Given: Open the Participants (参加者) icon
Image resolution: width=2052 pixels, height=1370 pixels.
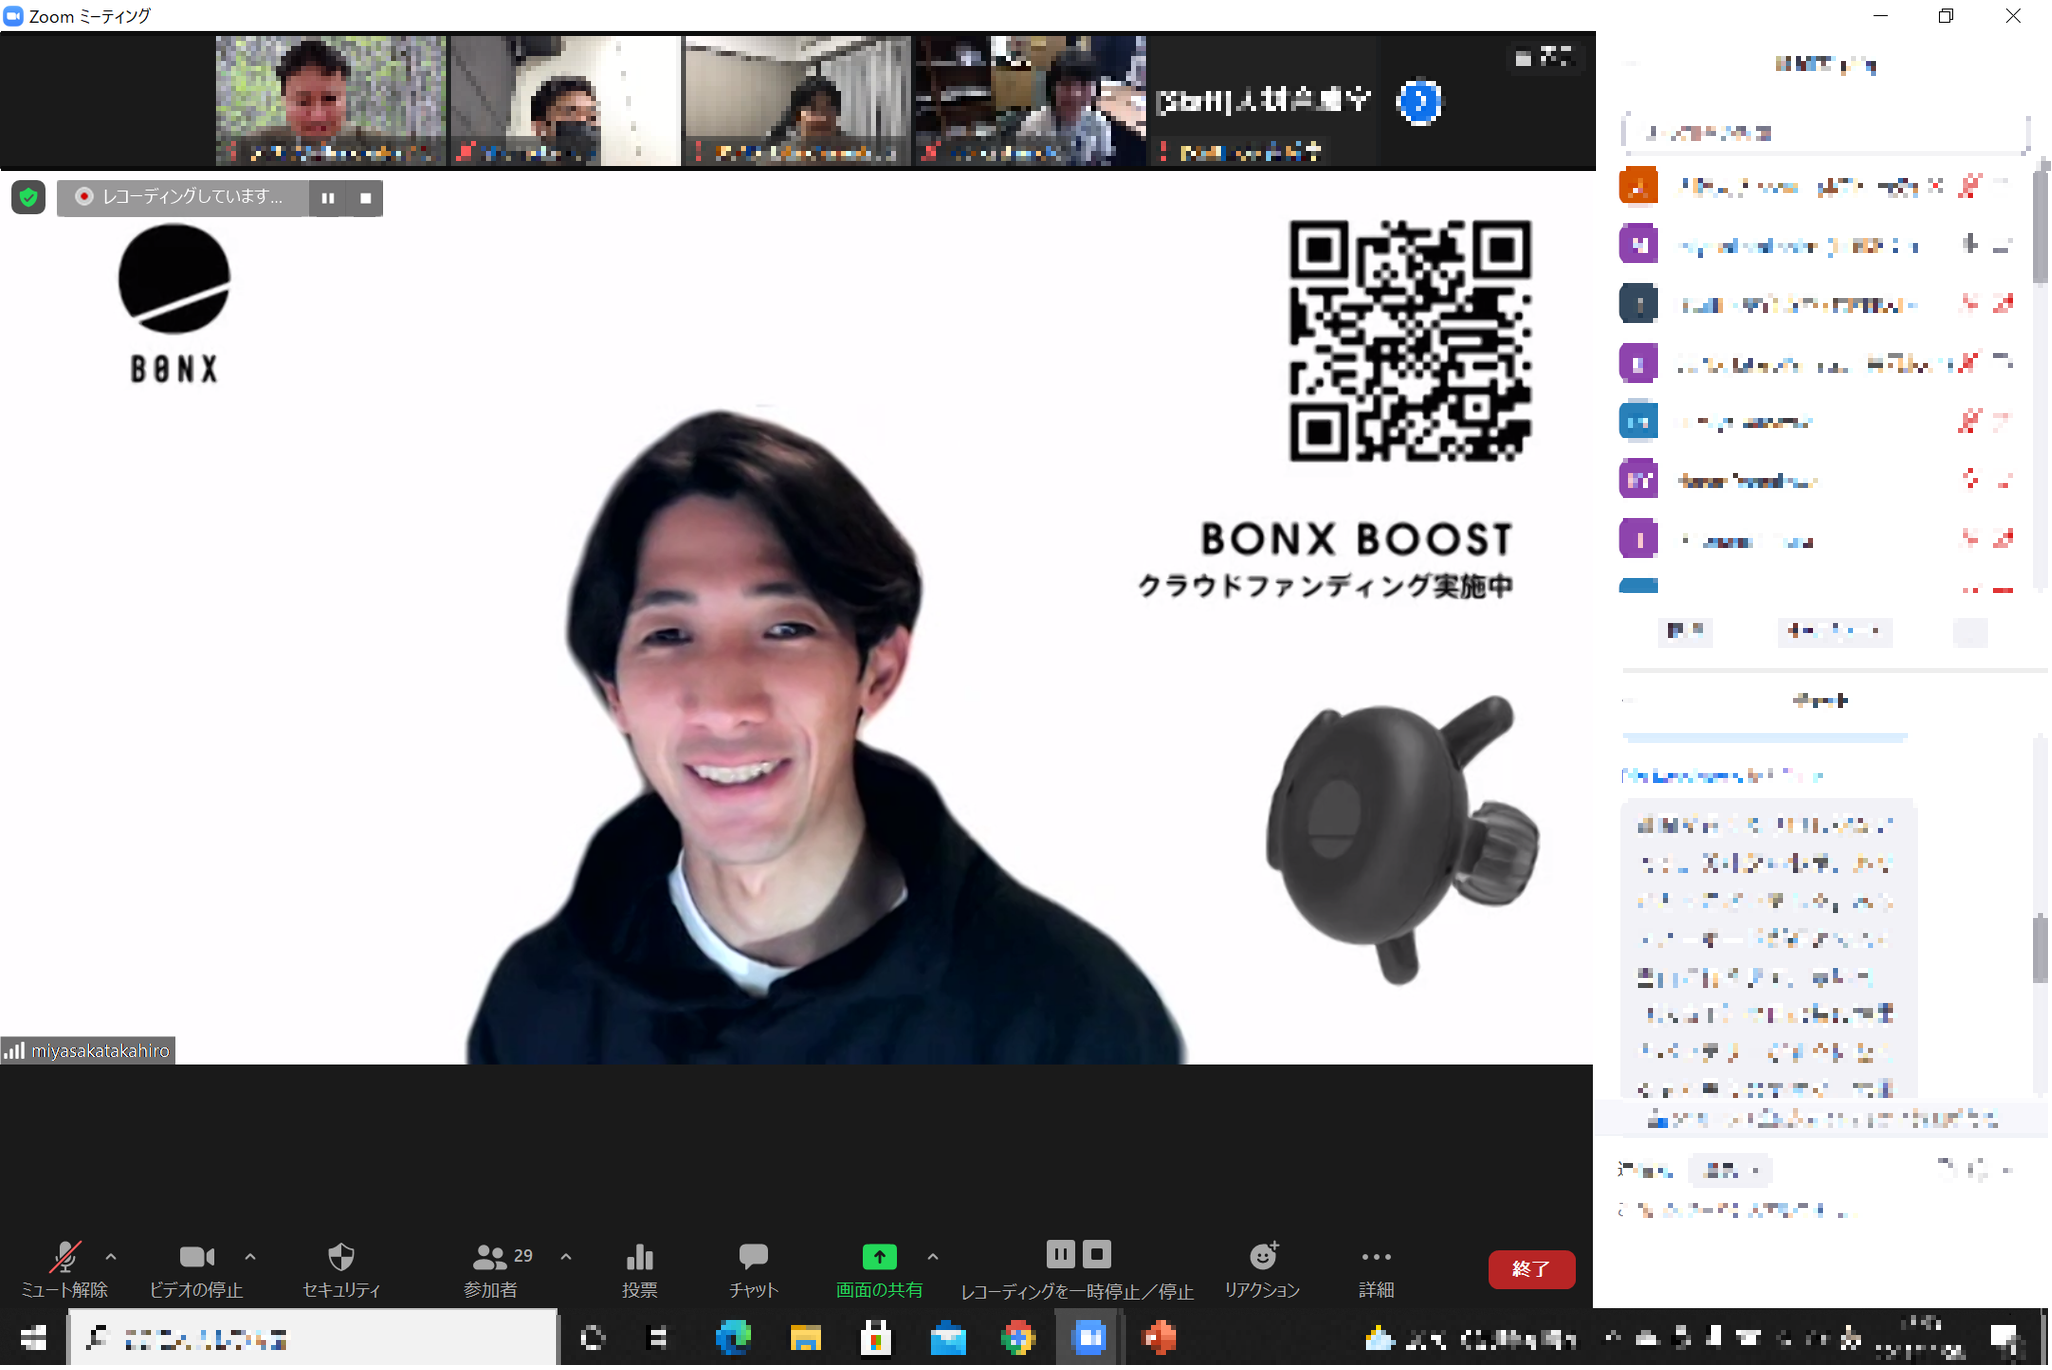Looking at the screenshot, I should 490,1257.
